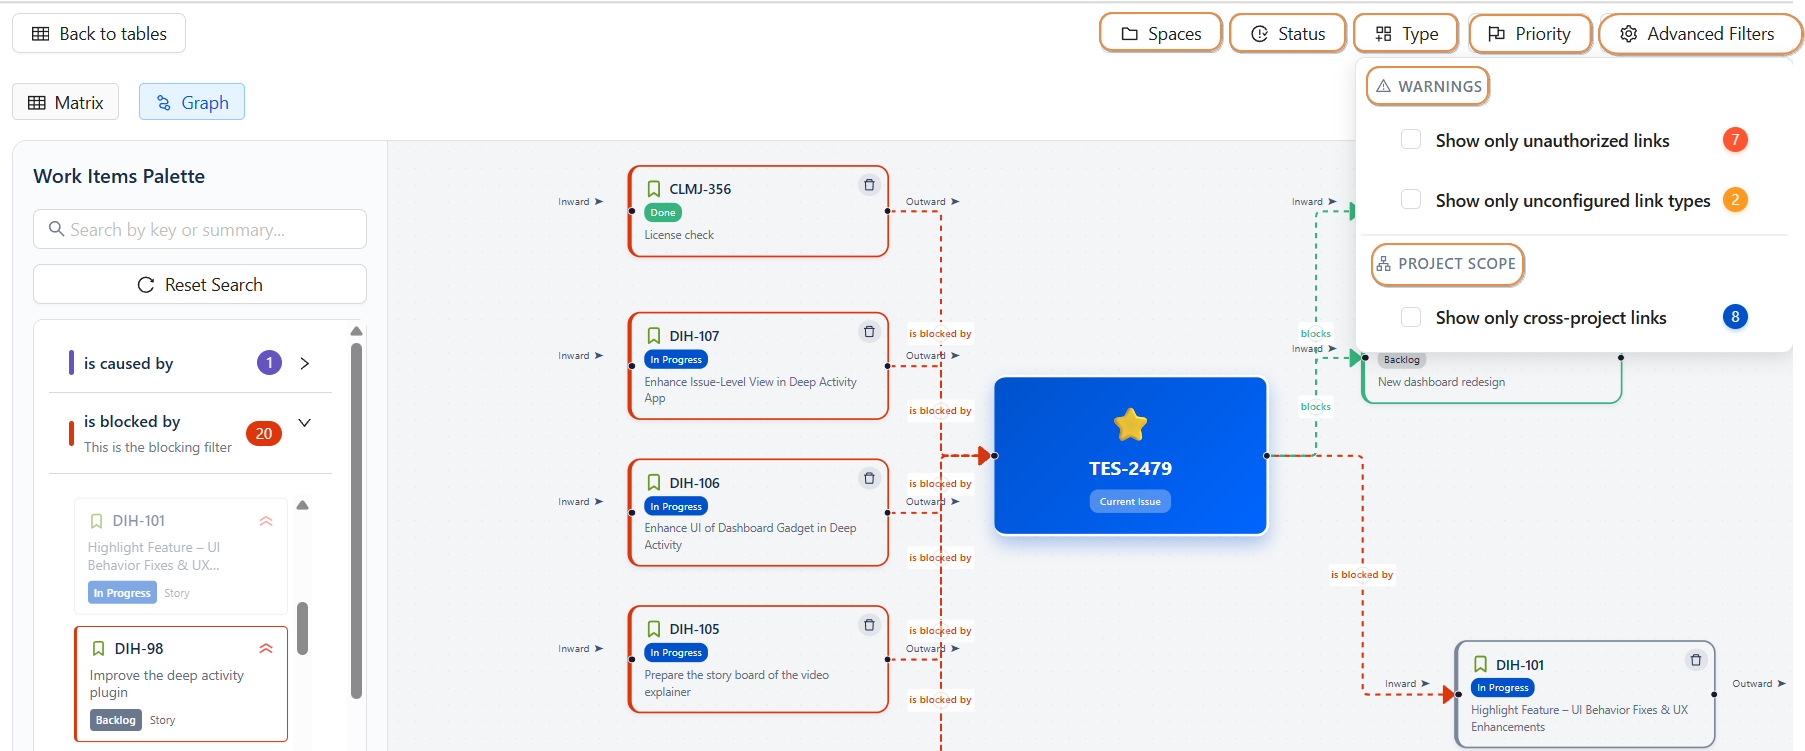
Task: Toggle Show only cross-project links checkbox
Action: (x=1411, y=317)
